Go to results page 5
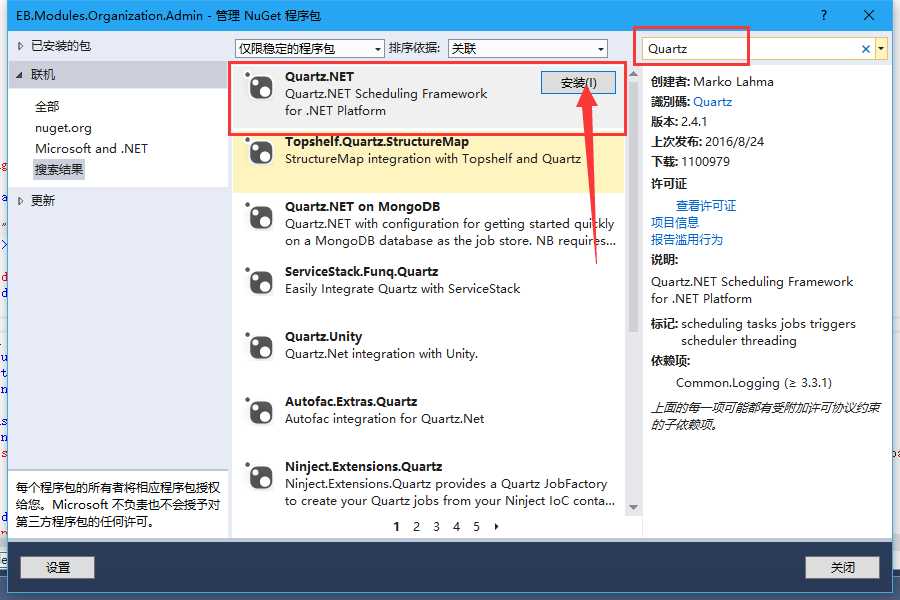900x600 pixels. tap(476, 527)
